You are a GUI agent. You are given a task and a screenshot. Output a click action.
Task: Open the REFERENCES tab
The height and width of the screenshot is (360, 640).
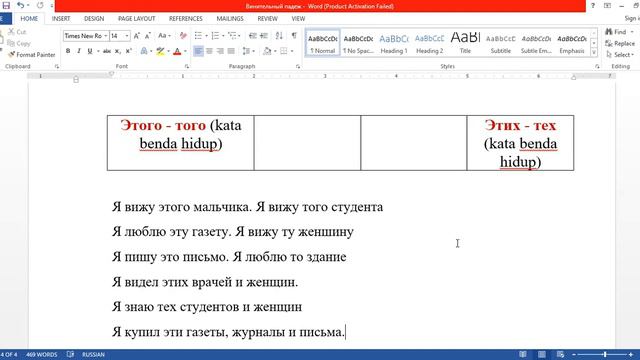pos(185,19)
